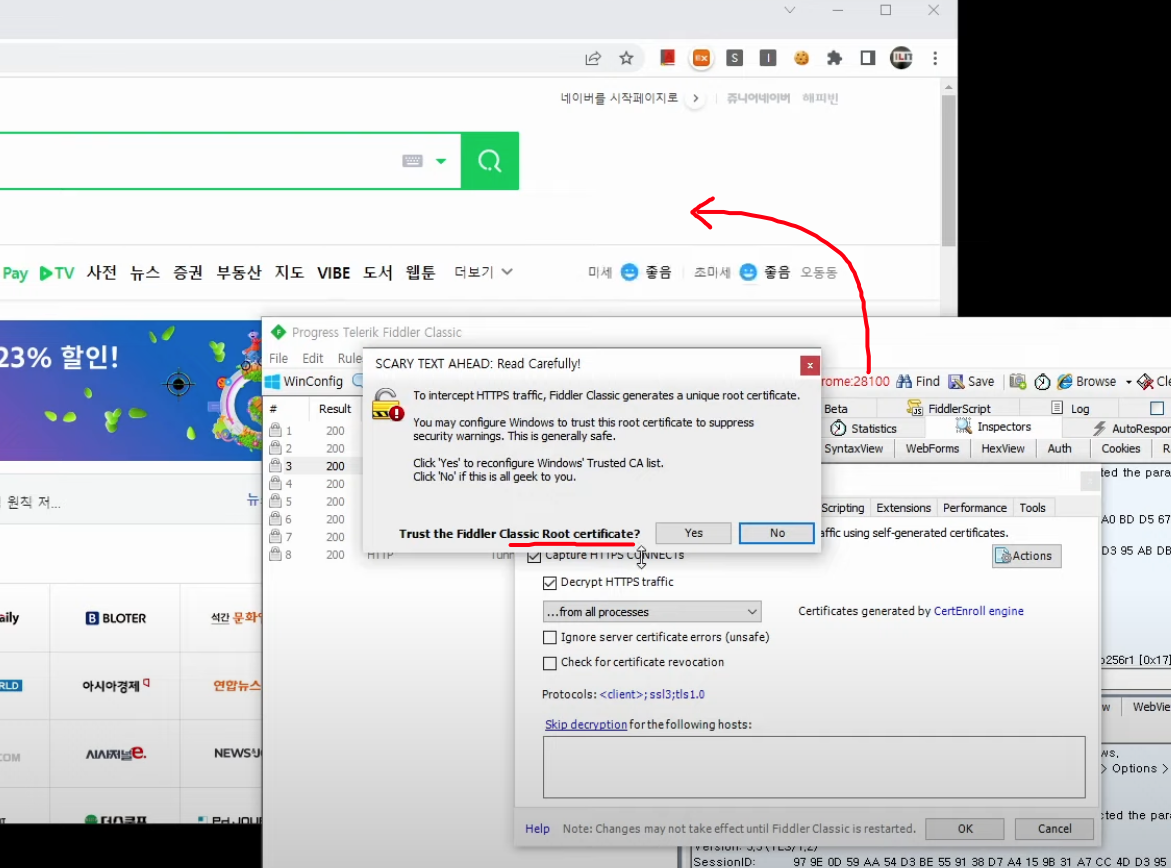Toggle Decrypt HTTPS traffic checkbox
The image size is (1171, 868).
(550, 583)
